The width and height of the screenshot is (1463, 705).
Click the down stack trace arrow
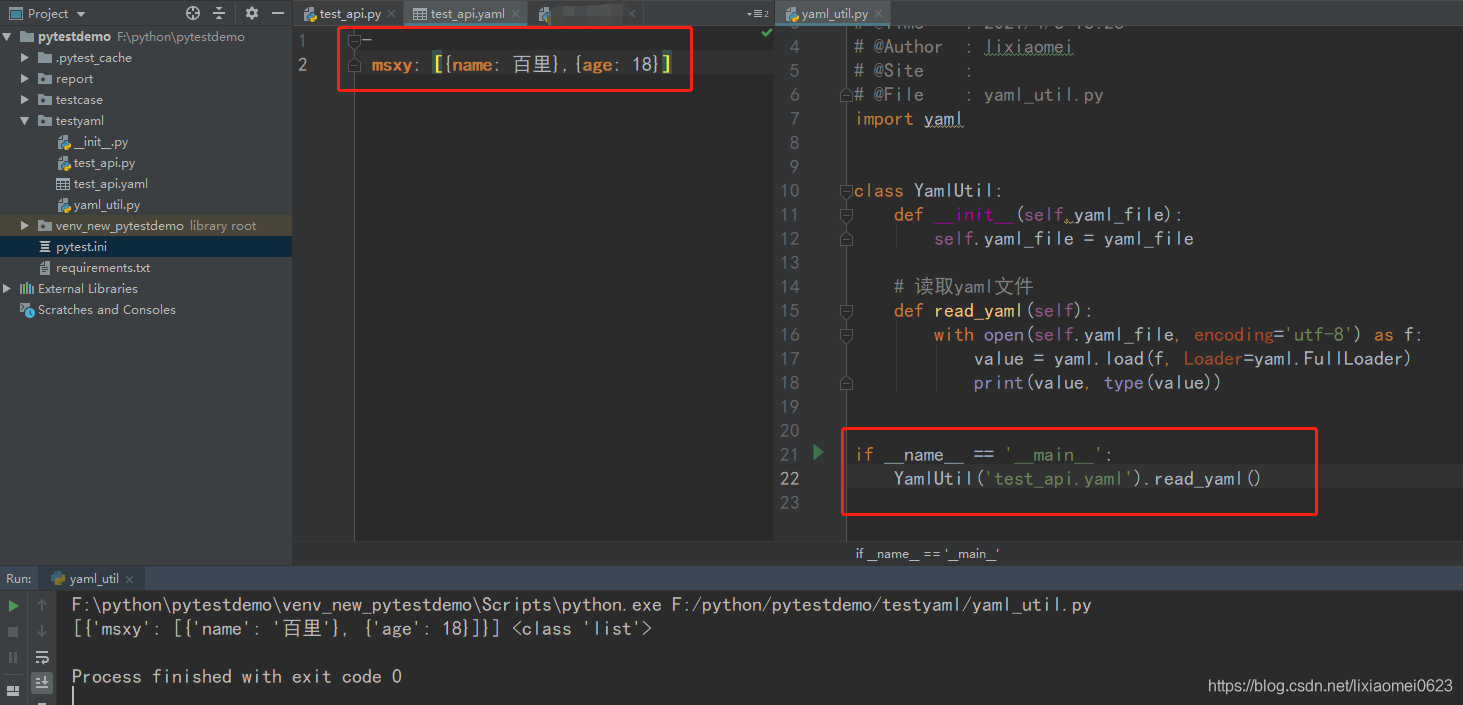click(42, 631)
